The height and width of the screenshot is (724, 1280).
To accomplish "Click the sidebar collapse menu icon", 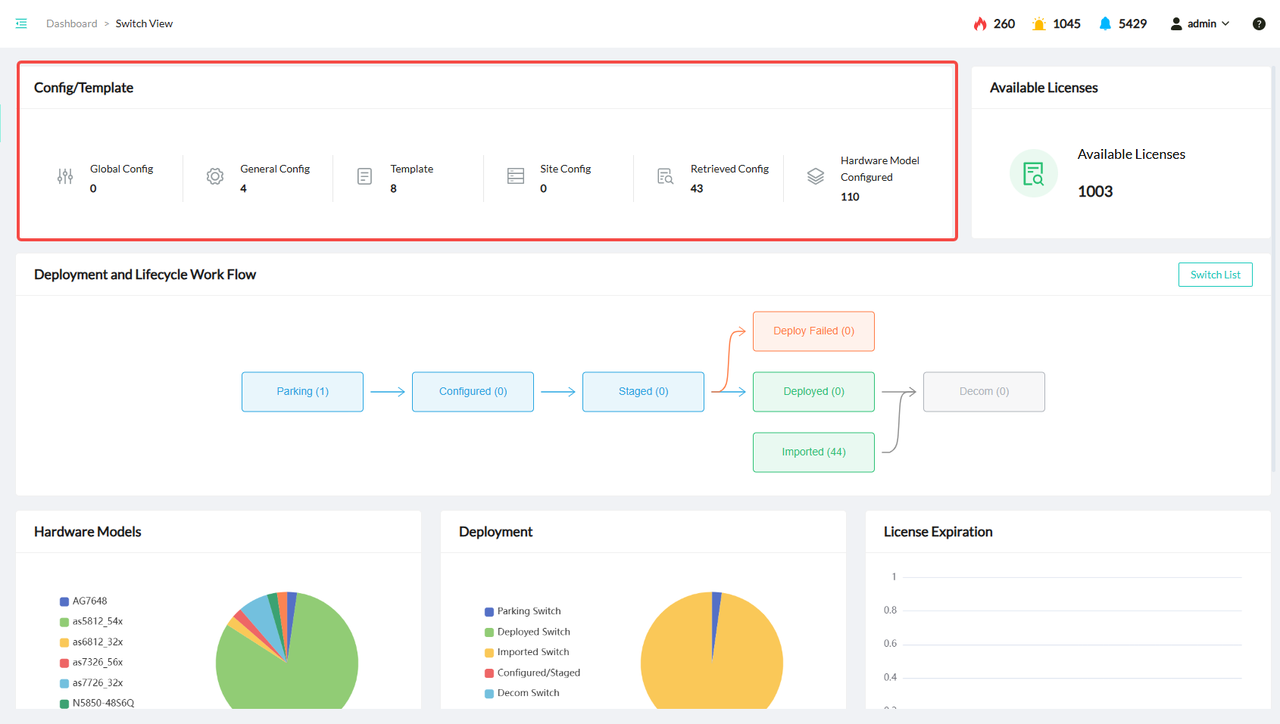I will pyautogui.click(x=21, y=23).
